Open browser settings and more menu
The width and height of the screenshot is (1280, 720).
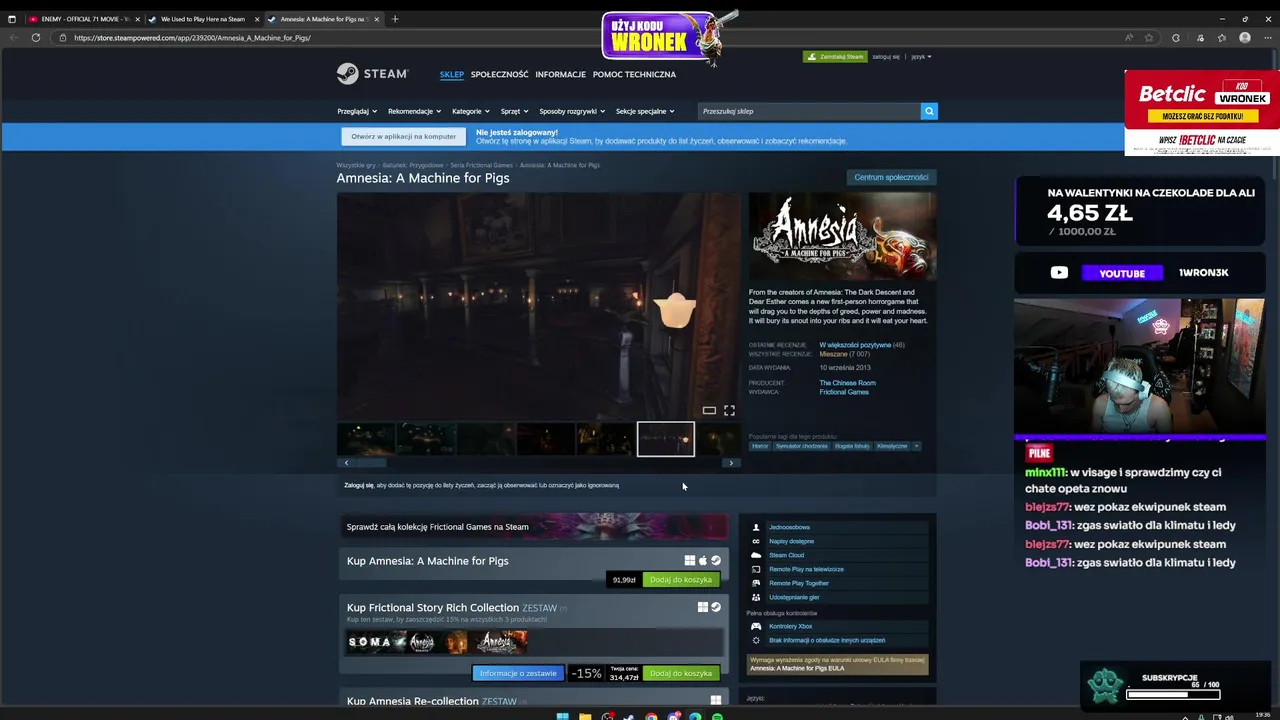coord(1267,38)
